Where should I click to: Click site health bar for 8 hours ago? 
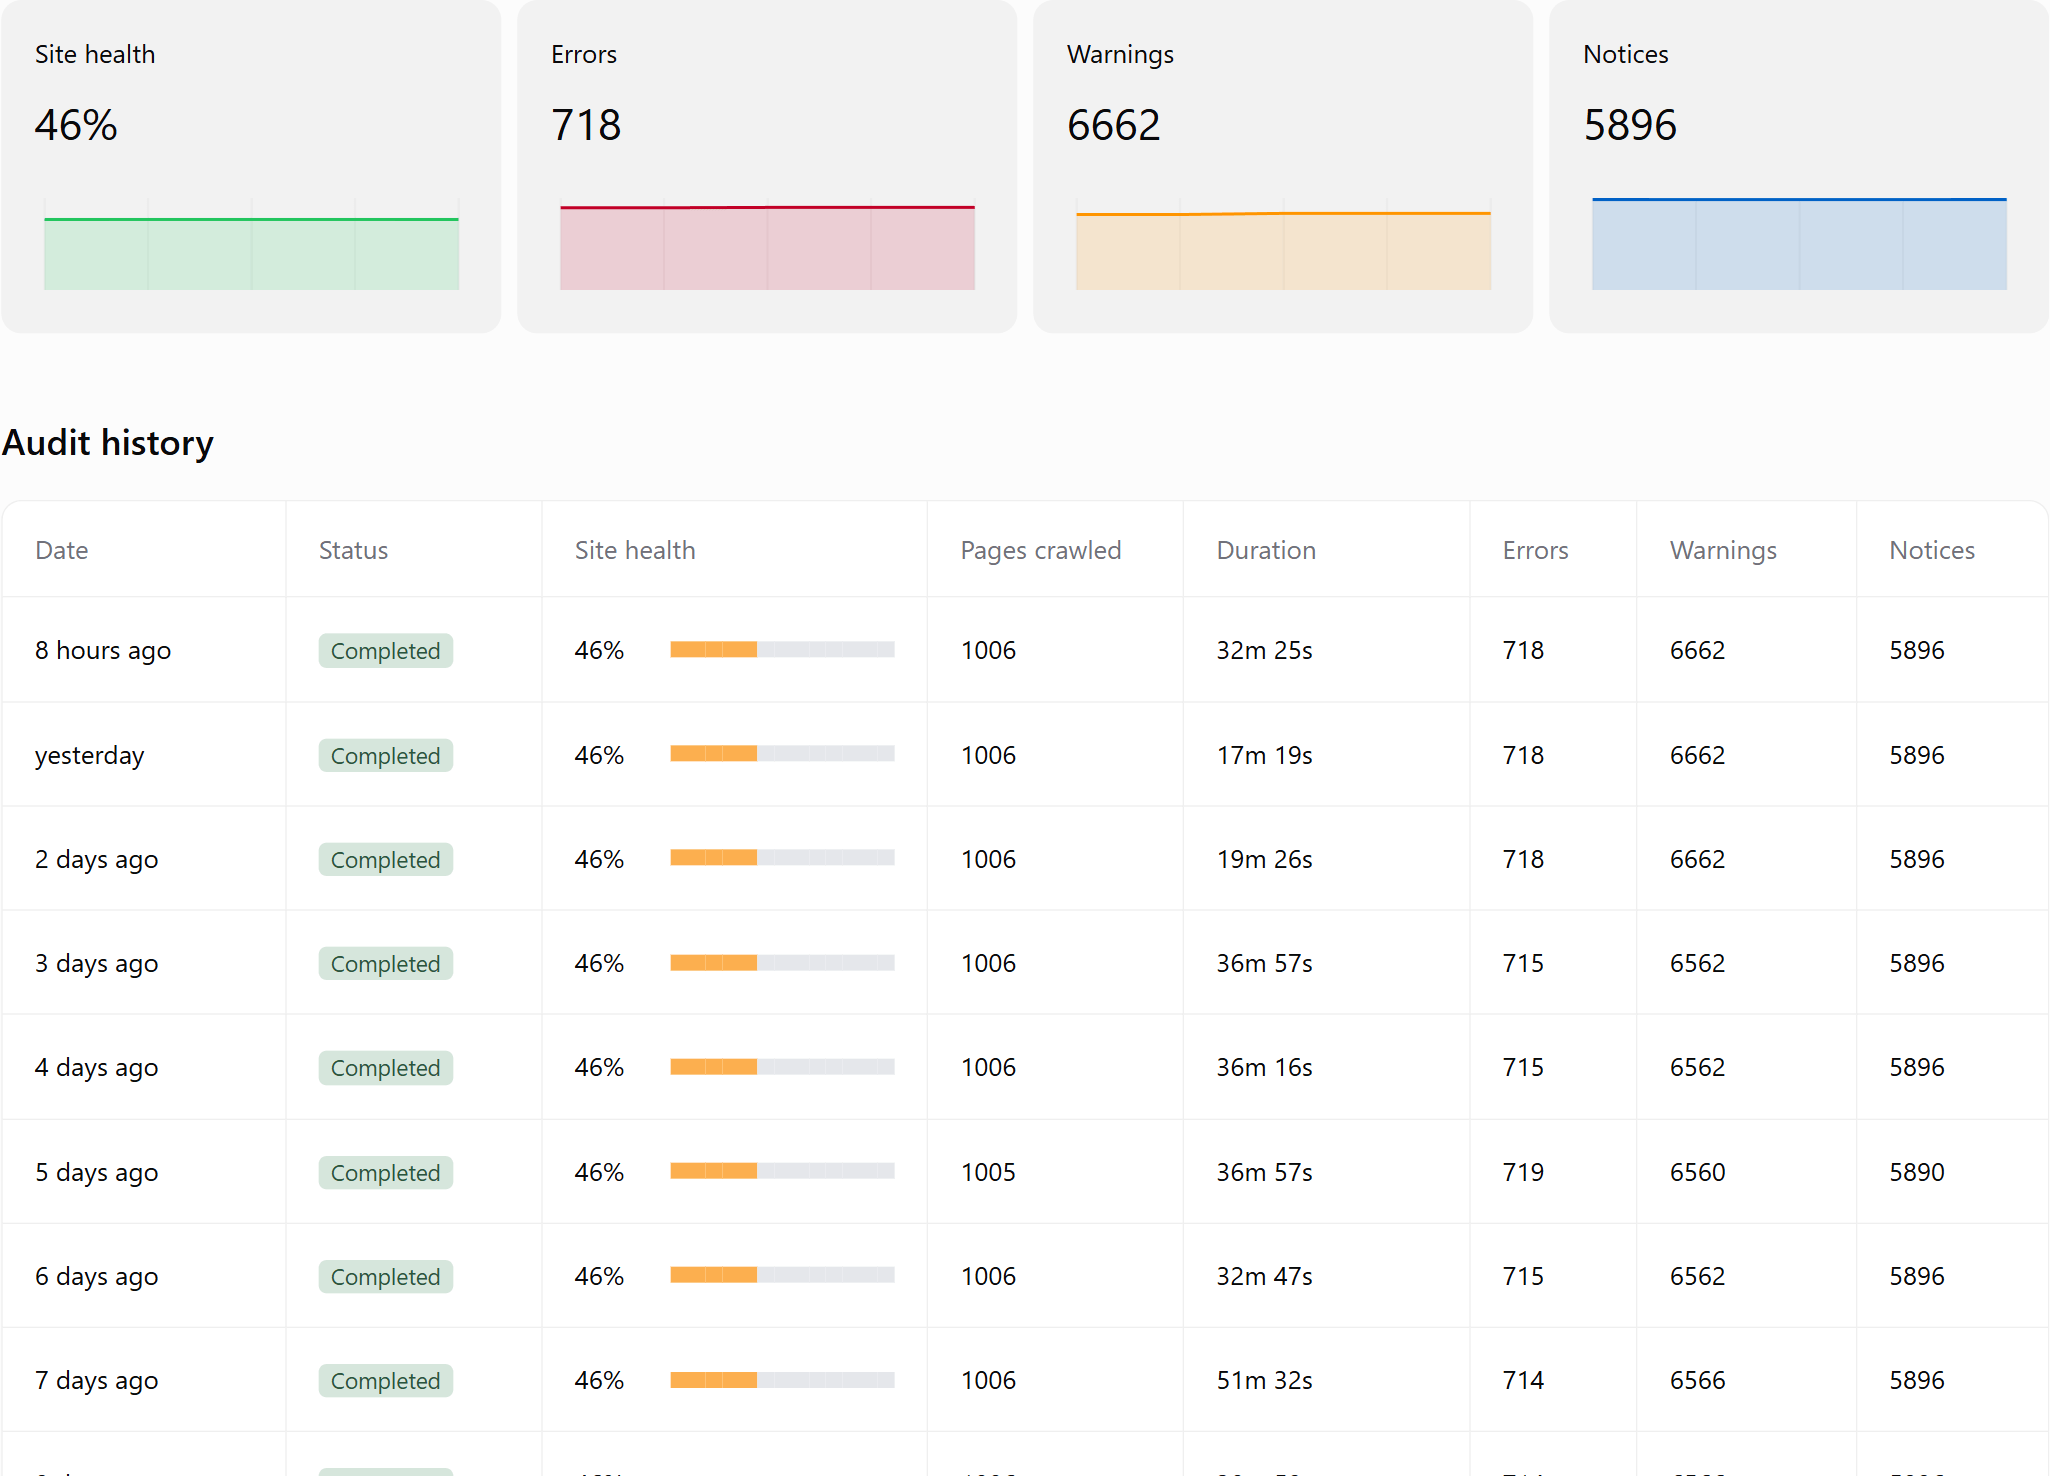tap(782, 650)
